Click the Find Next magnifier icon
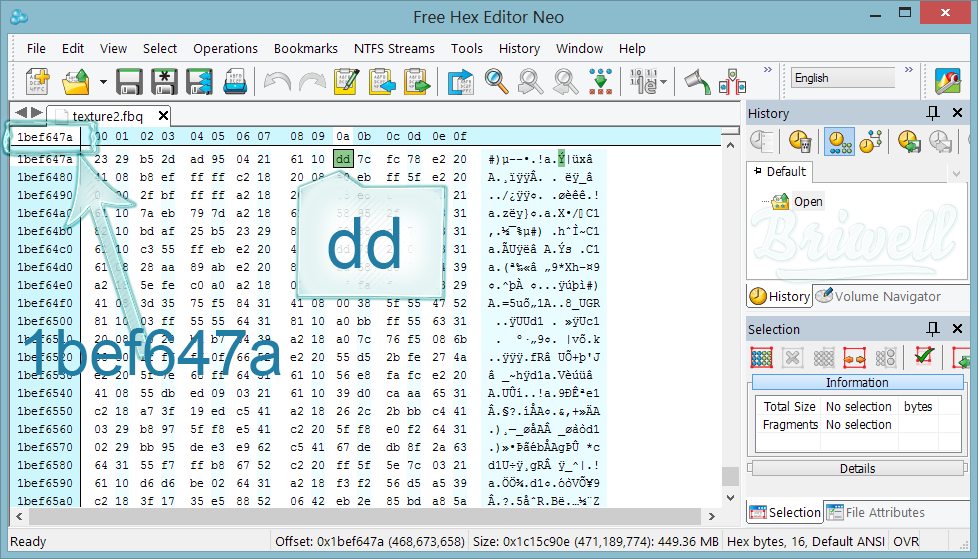This screenshot has height=559, width=978. coord(530,82)
